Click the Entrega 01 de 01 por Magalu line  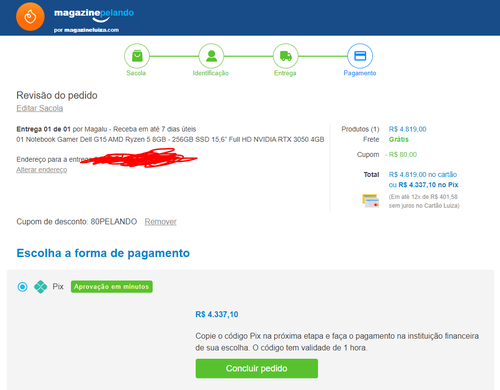point(106,129)
